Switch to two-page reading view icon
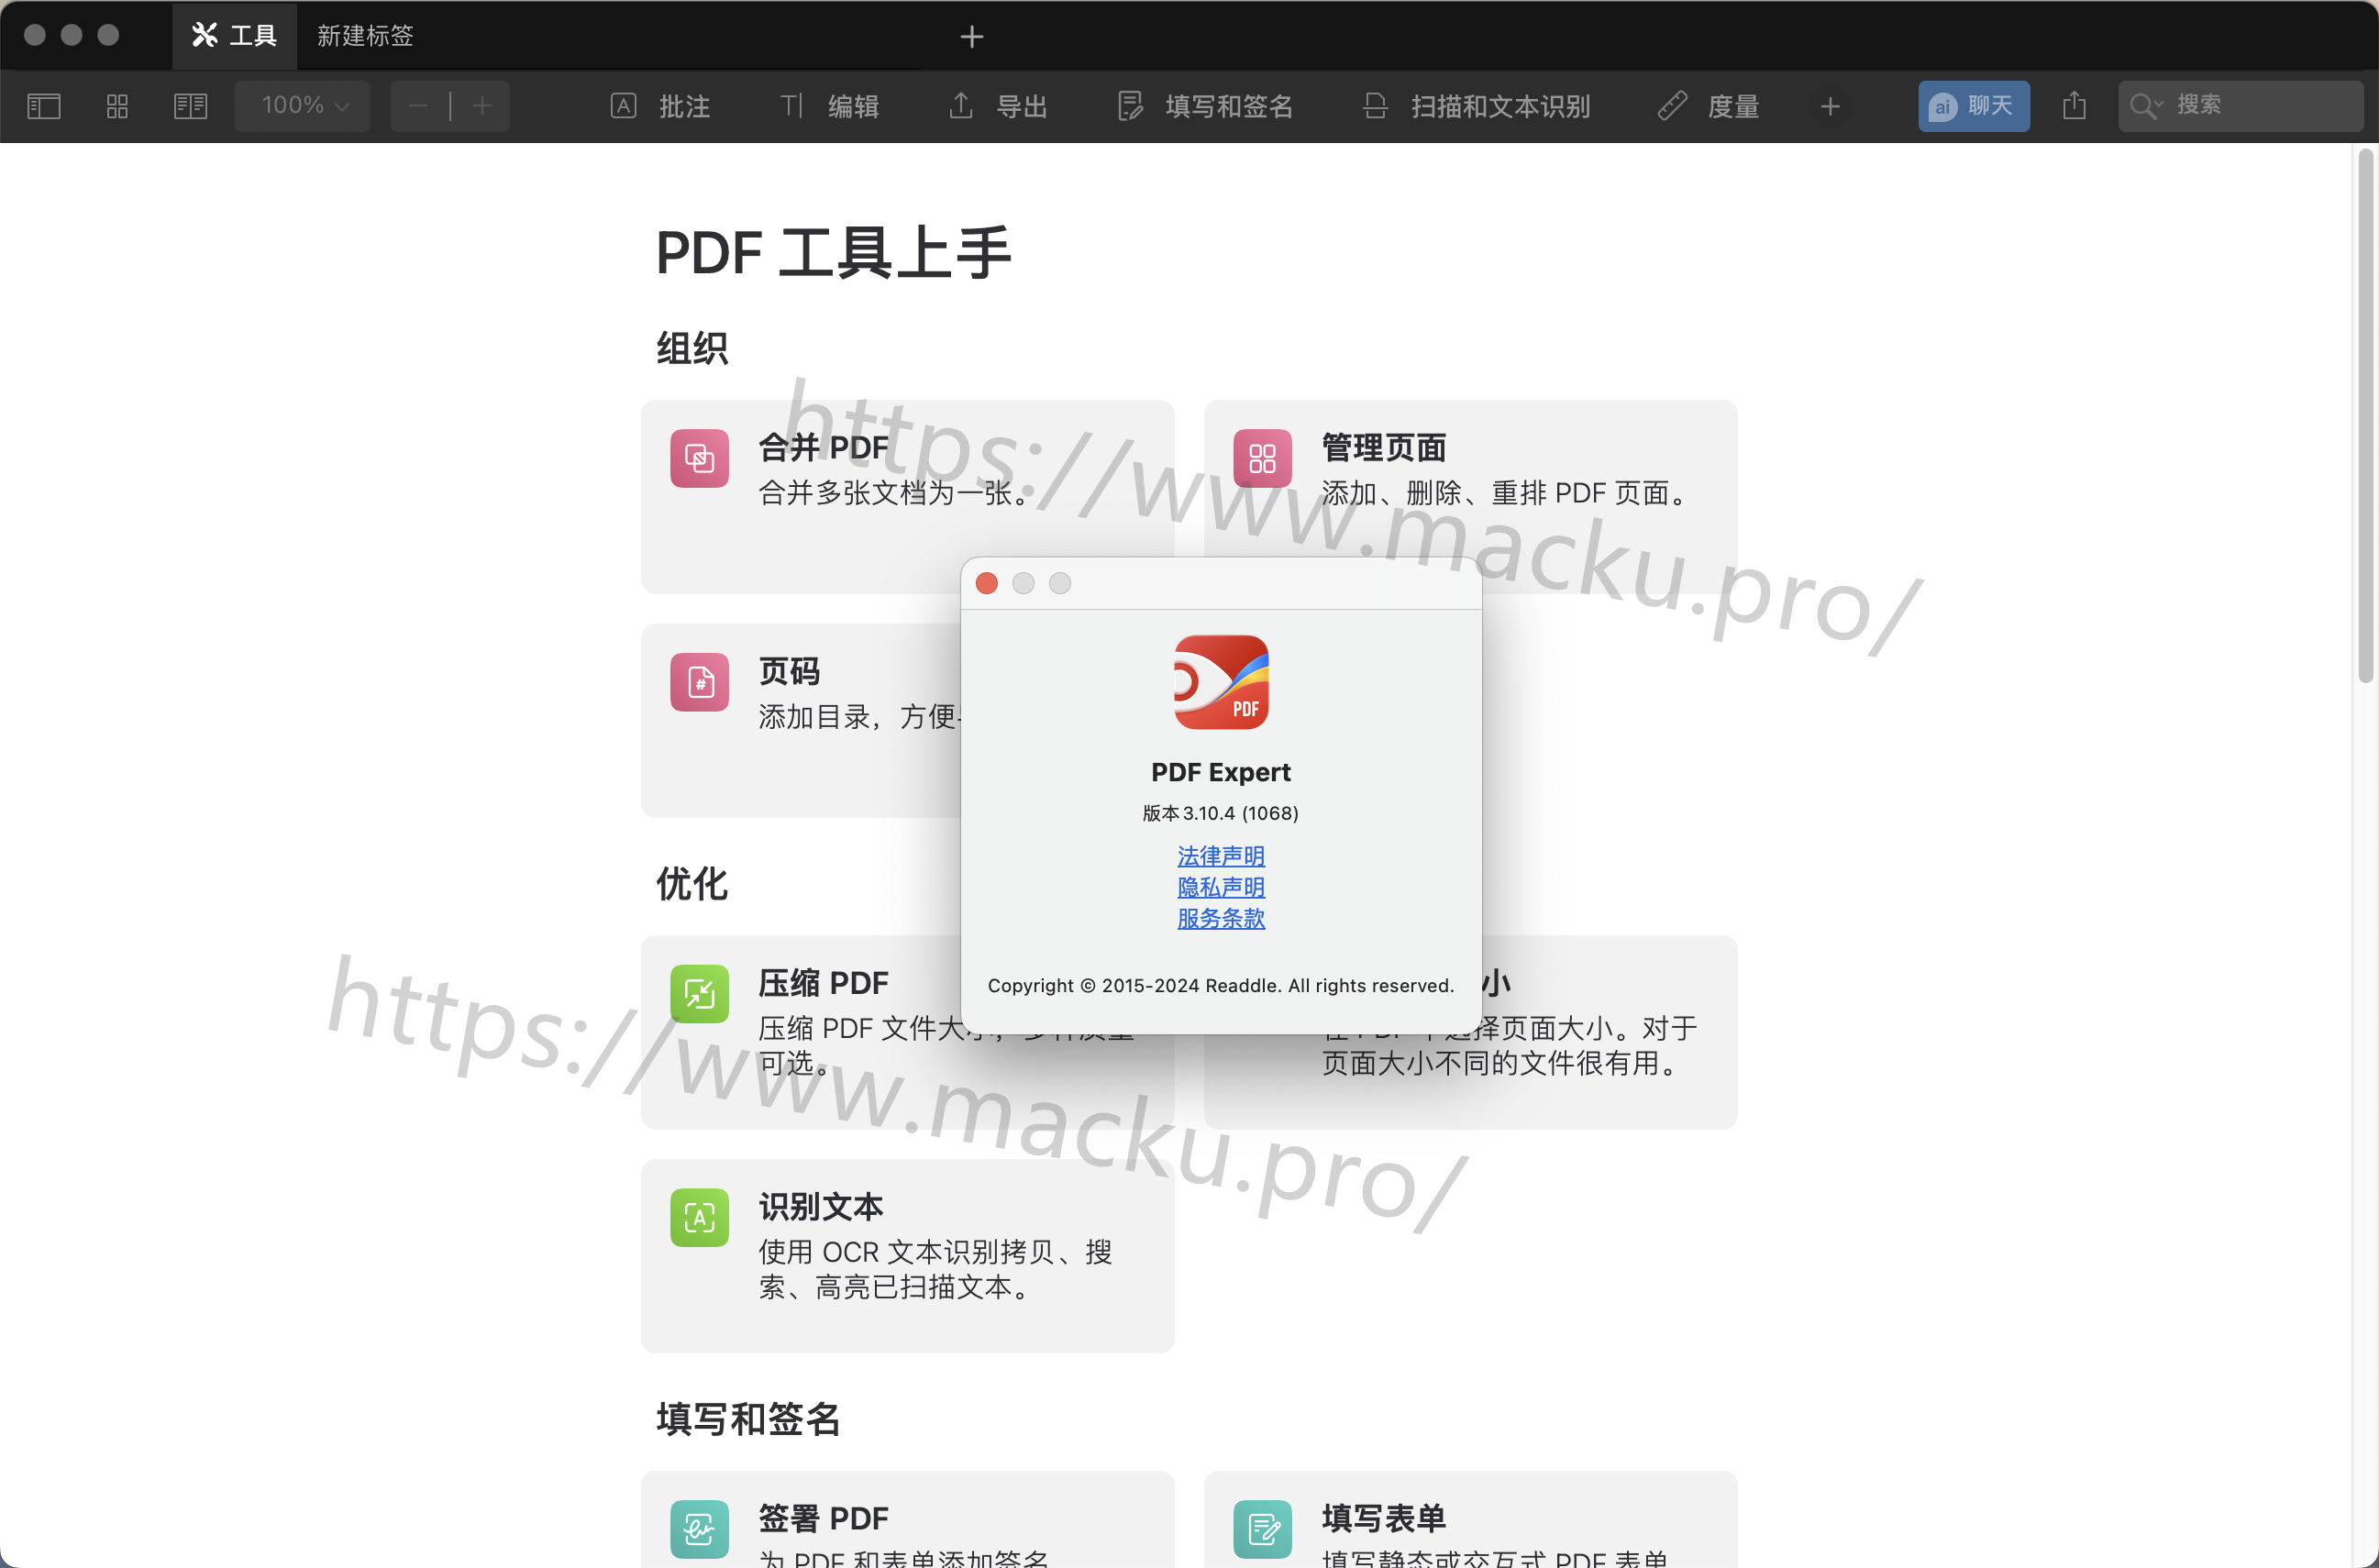Screen dimensions: 2379x1568 coord(190,106)
